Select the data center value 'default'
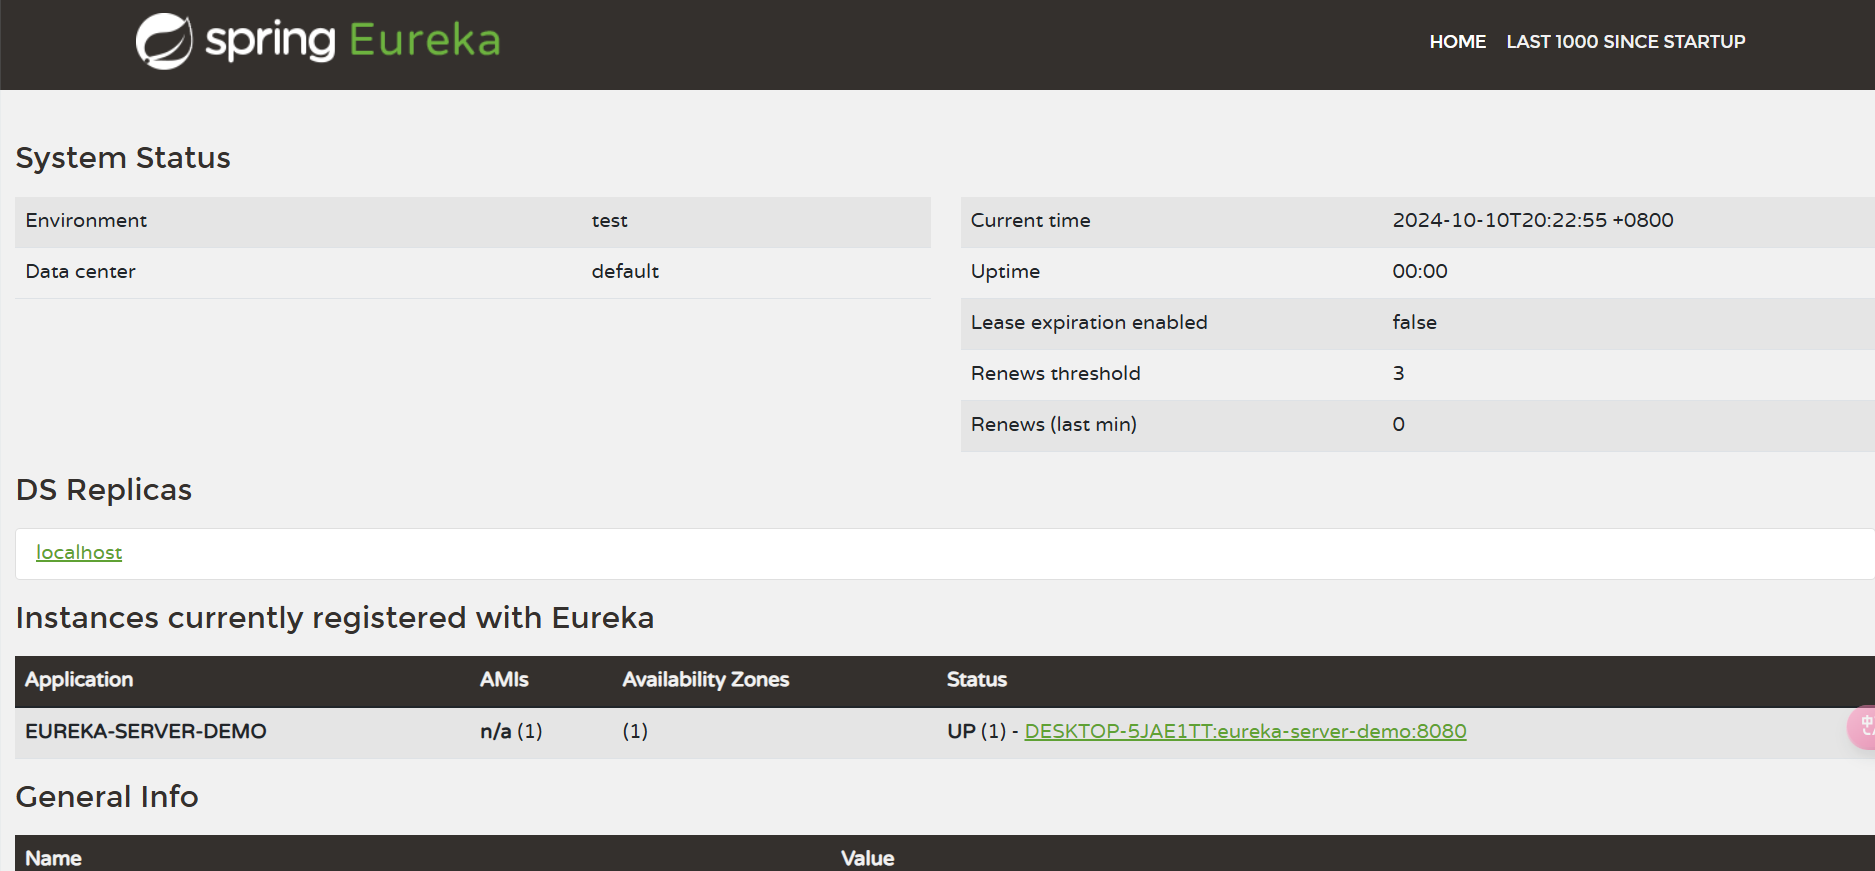Image resolution: width=1875 pixels, height=871 pixels. tap(625, 272)
